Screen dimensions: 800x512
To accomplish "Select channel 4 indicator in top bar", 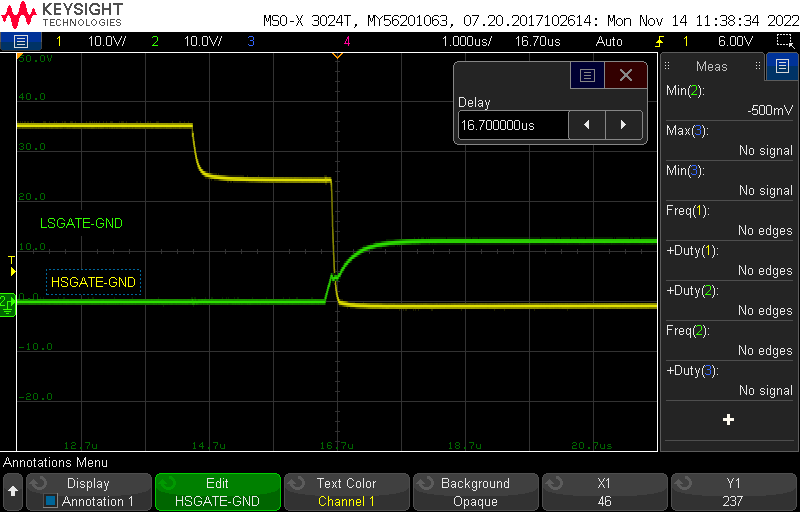I will pos(347,41).
